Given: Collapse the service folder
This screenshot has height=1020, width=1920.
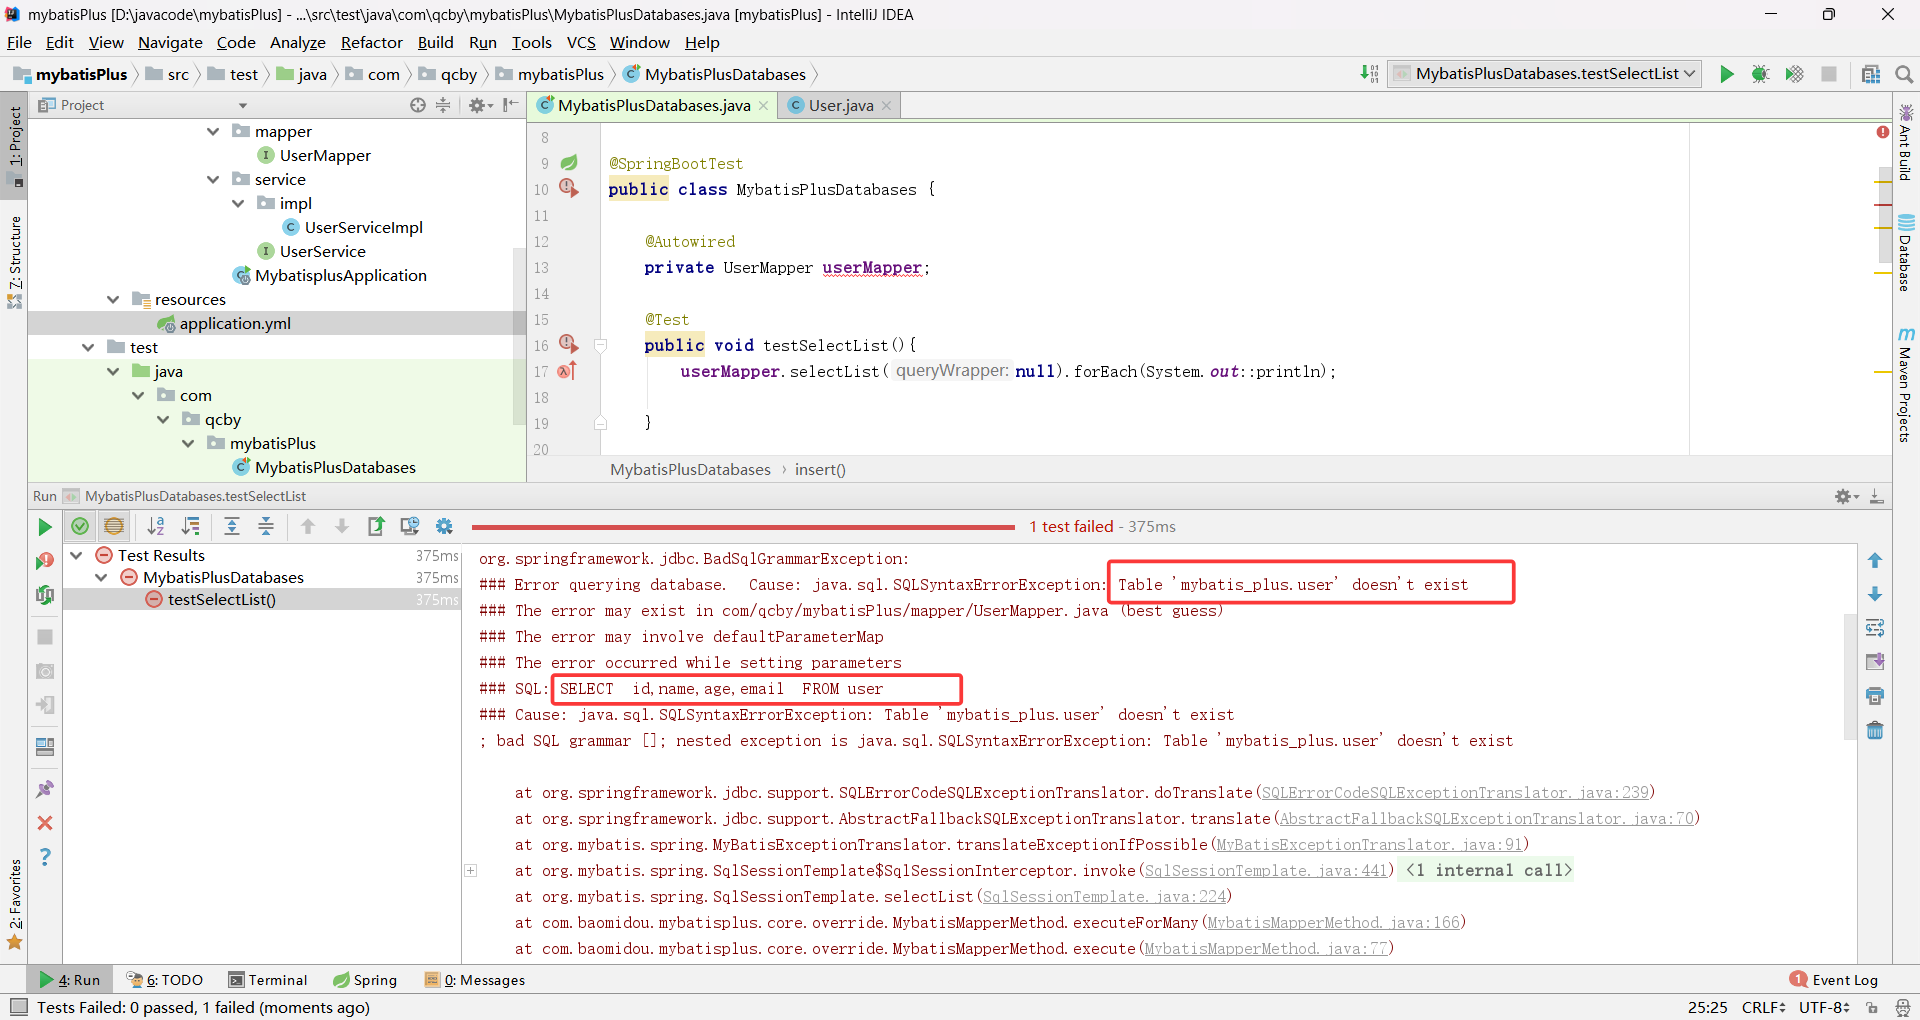Looking at the screenshot, I should coord(213,179).
